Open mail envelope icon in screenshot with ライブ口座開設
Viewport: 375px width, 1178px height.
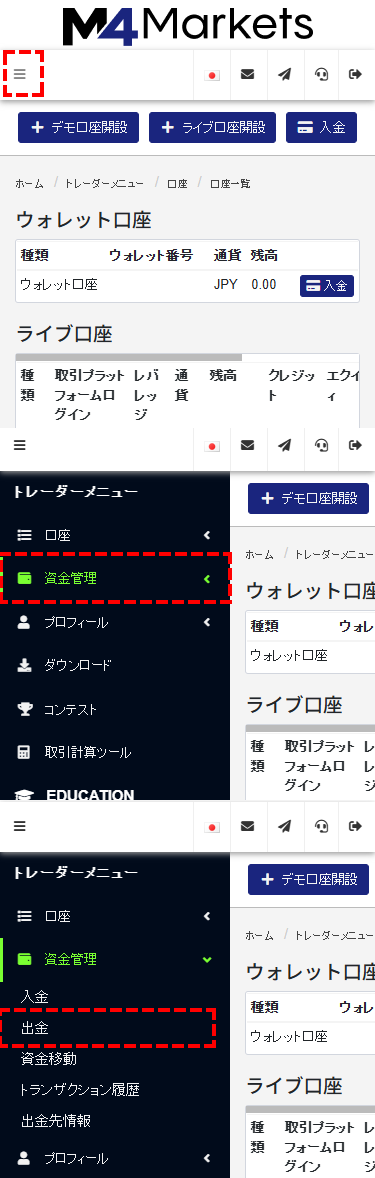[x=247, y=74]
